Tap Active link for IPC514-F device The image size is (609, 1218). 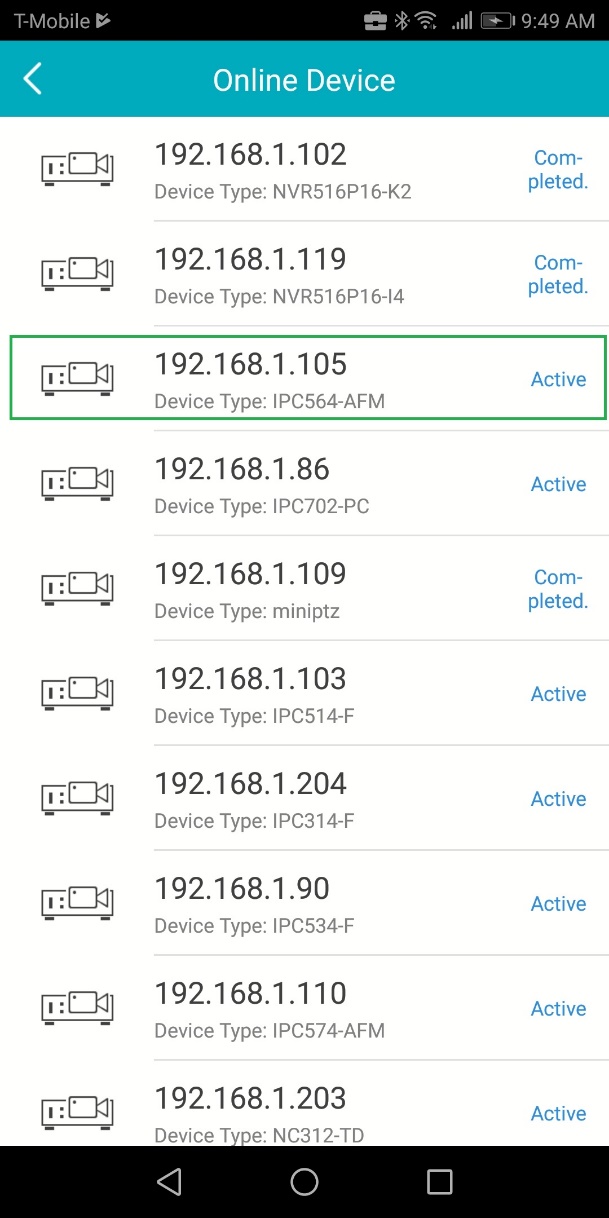point(558,694)
